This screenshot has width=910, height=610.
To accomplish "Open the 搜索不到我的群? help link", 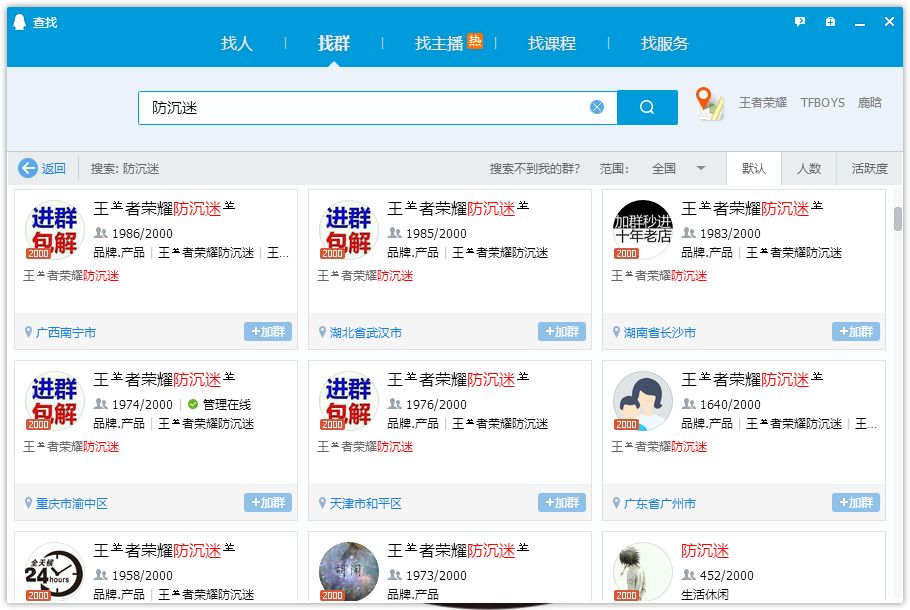I will pyautogui.click(x=535, y=168).
